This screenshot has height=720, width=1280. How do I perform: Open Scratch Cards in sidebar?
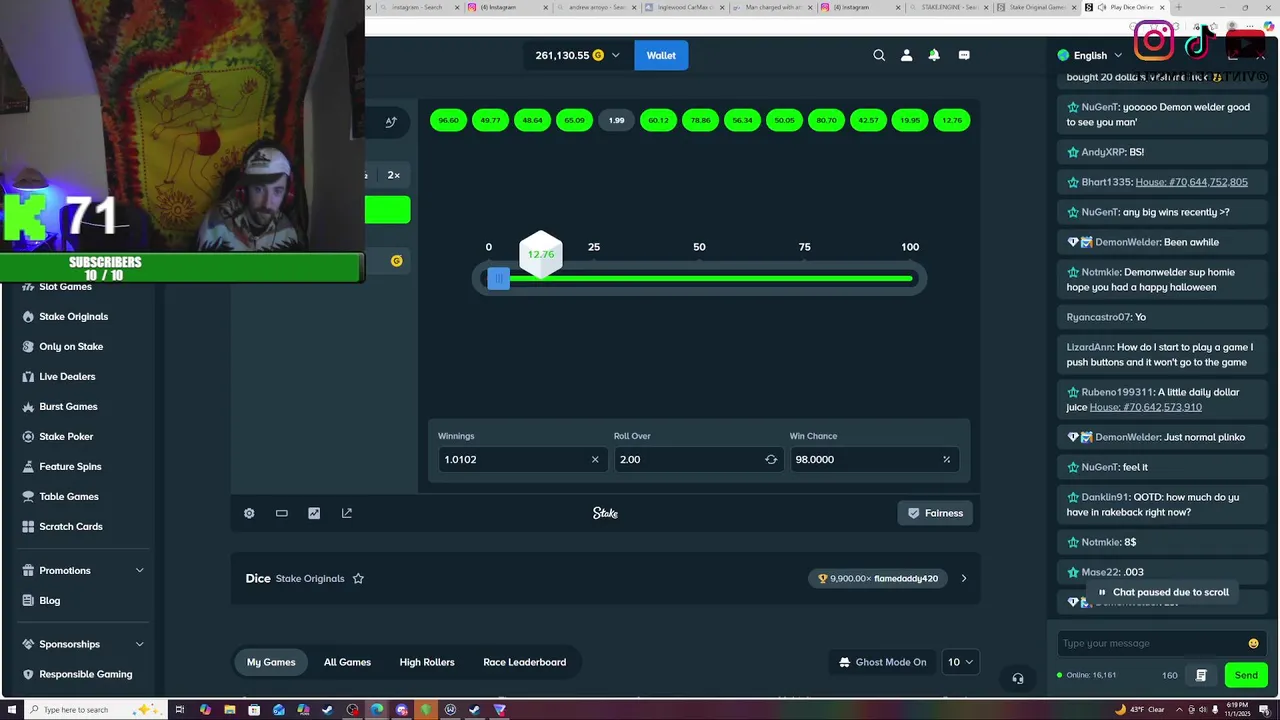71,526
